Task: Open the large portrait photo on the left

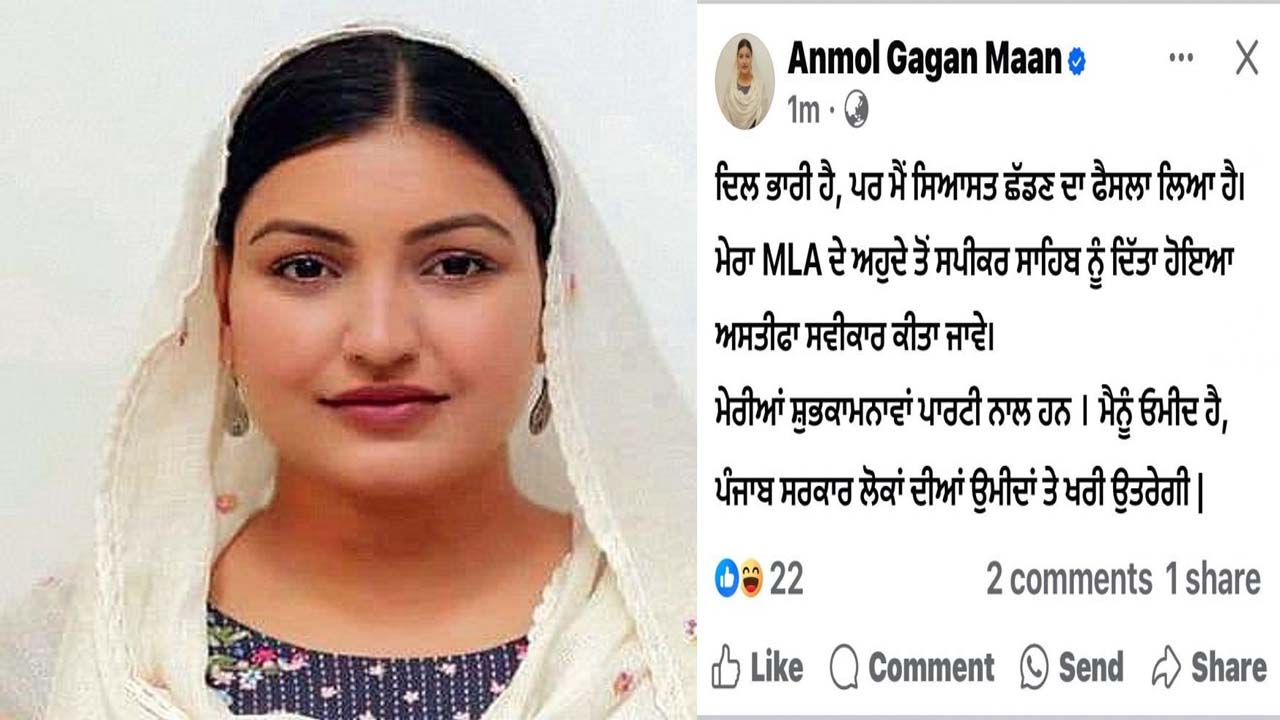Action: pyautogui.click(x=348, y=360)
